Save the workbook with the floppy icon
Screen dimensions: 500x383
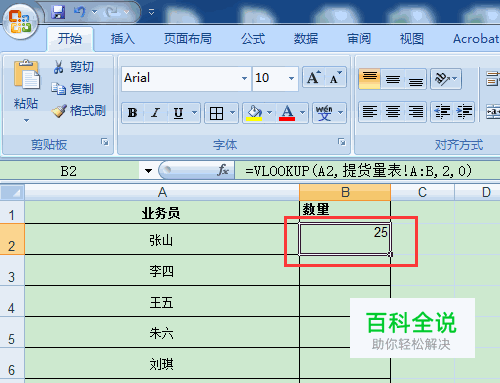pos(58,12)
